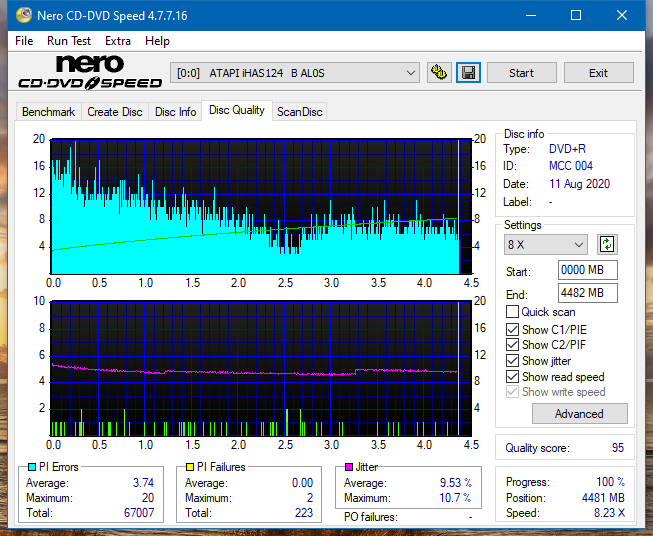Click jitter average 9.53 %
Screen dimensions: 653x536
click(x=456, y=483)
